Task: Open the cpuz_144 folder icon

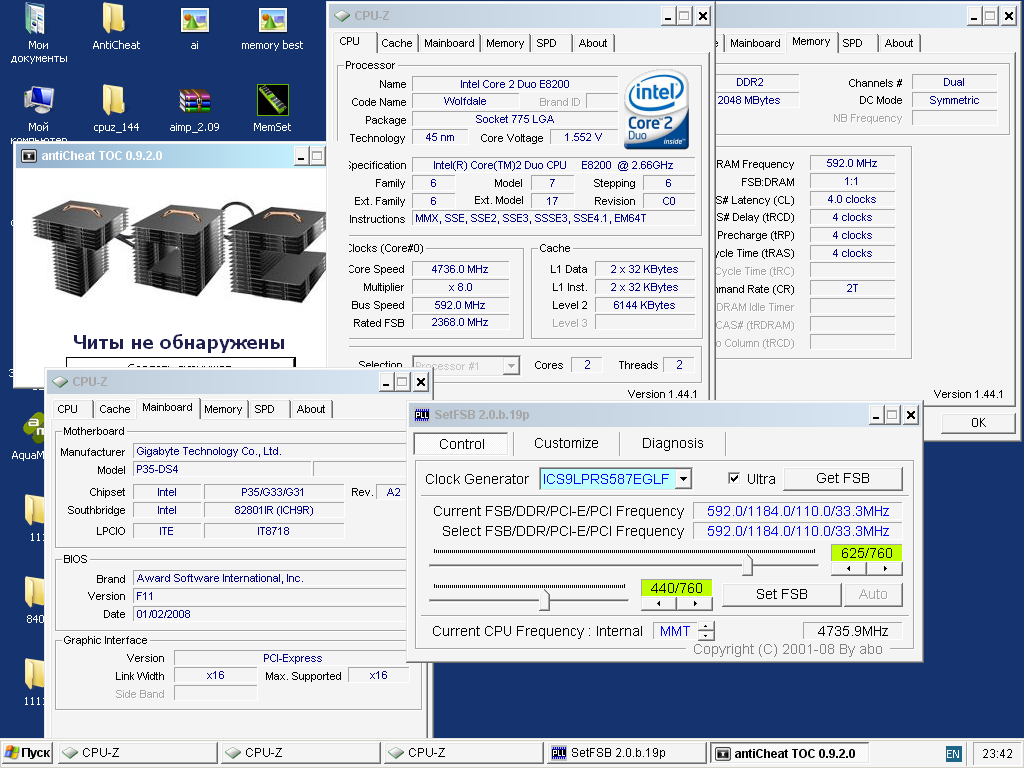Action: click(114, 101)
